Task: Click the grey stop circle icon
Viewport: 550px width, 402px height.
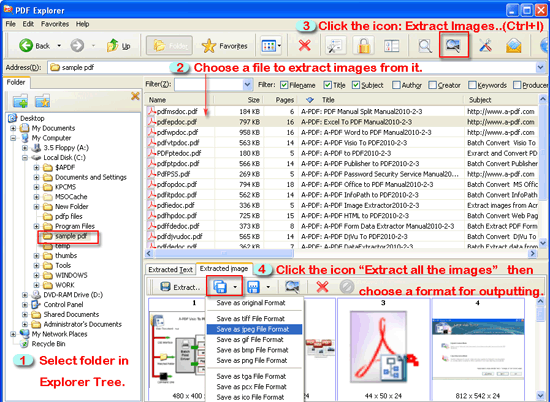Action: coord(347,287)
